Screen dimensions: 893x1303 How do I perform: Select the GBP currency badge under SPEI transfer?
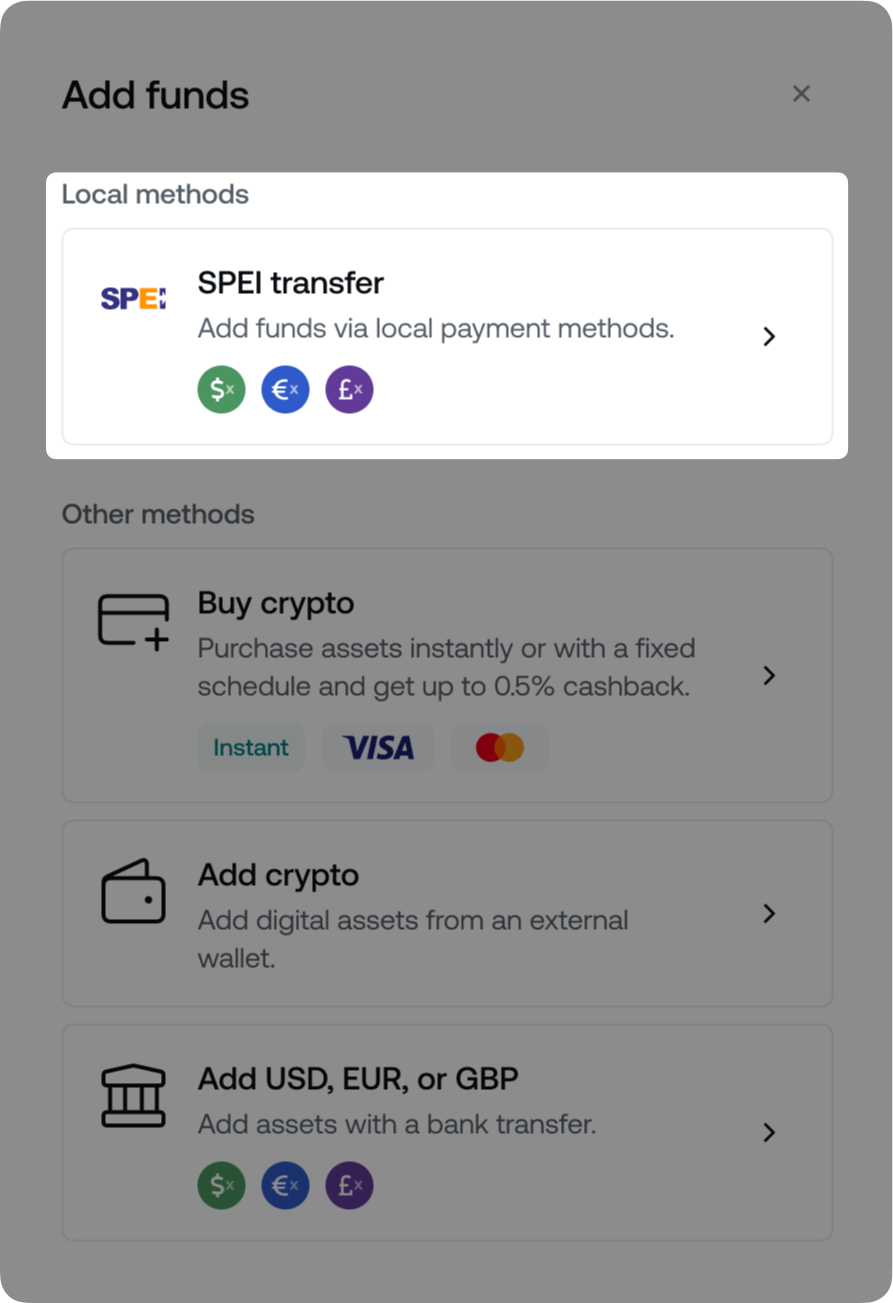click(x=349, y=389)
